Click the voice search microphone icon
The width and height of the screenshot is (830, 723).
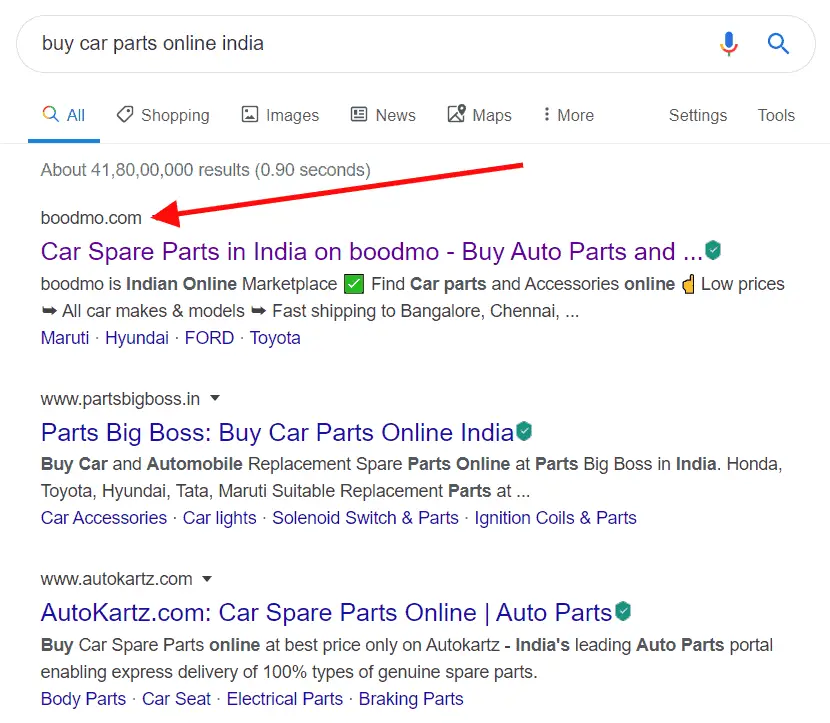tap(728, 43)
